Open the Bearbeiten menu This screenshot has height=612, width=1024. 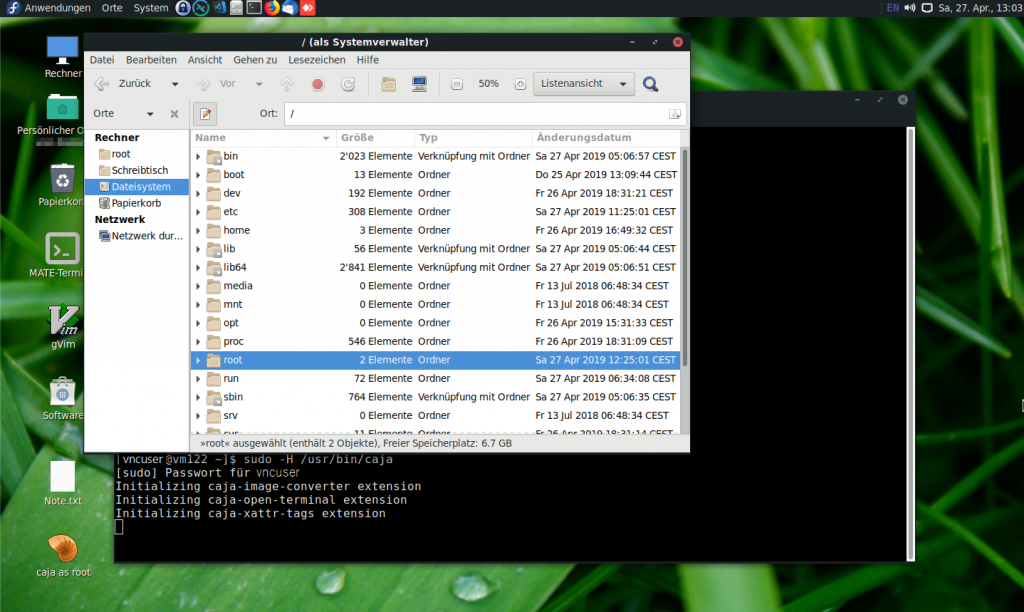[x=151, y=59]
